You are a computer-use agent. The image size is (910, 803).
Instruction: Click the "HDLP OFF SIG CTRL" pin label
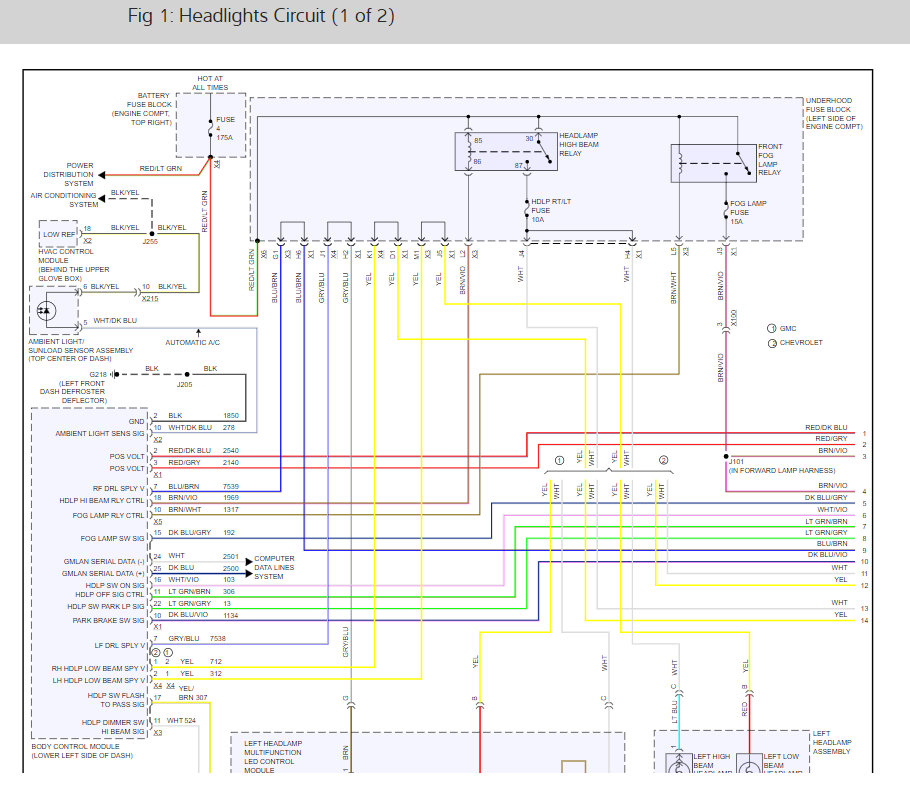110,594
